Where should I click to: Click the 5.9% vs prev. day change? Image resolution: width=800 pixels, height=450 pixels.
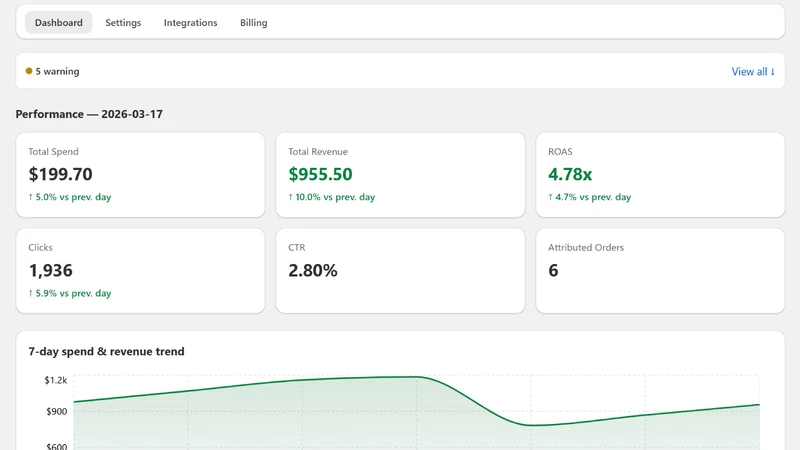pyautogui.click(x=70, y=293)
